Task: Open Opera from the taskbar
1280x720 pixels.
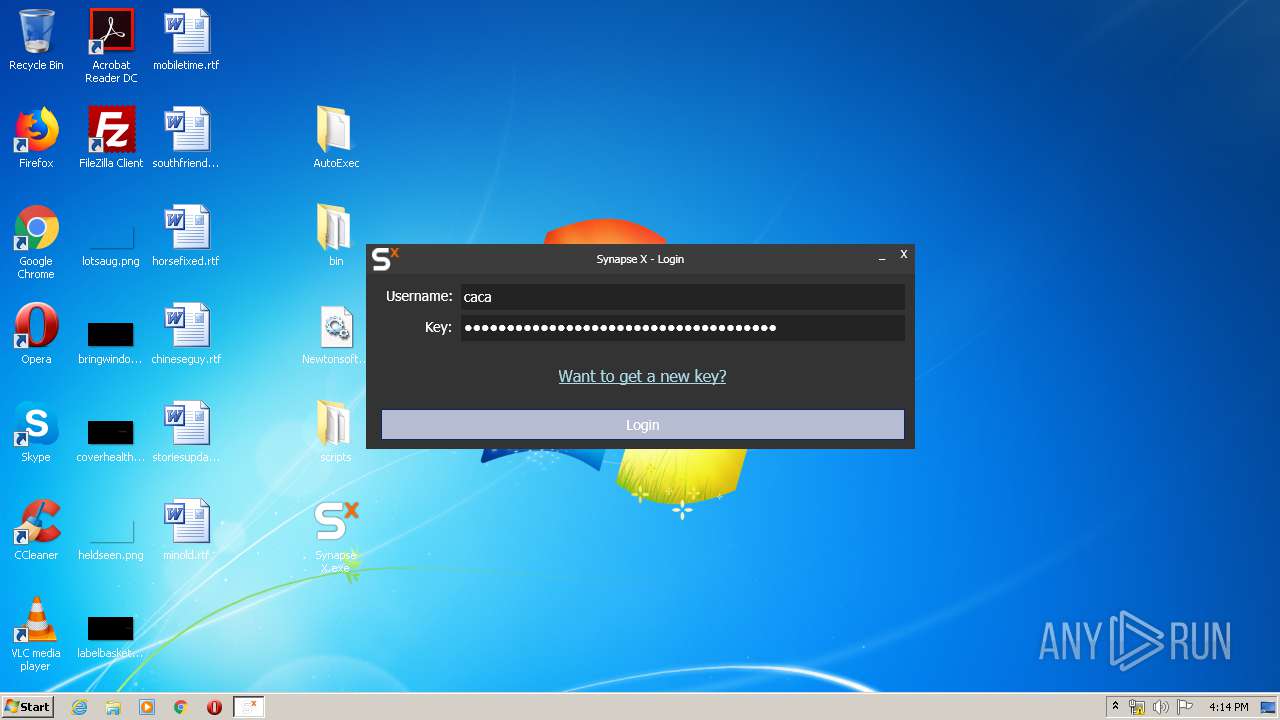Action: pyautogui.click(x=214, y=707)
